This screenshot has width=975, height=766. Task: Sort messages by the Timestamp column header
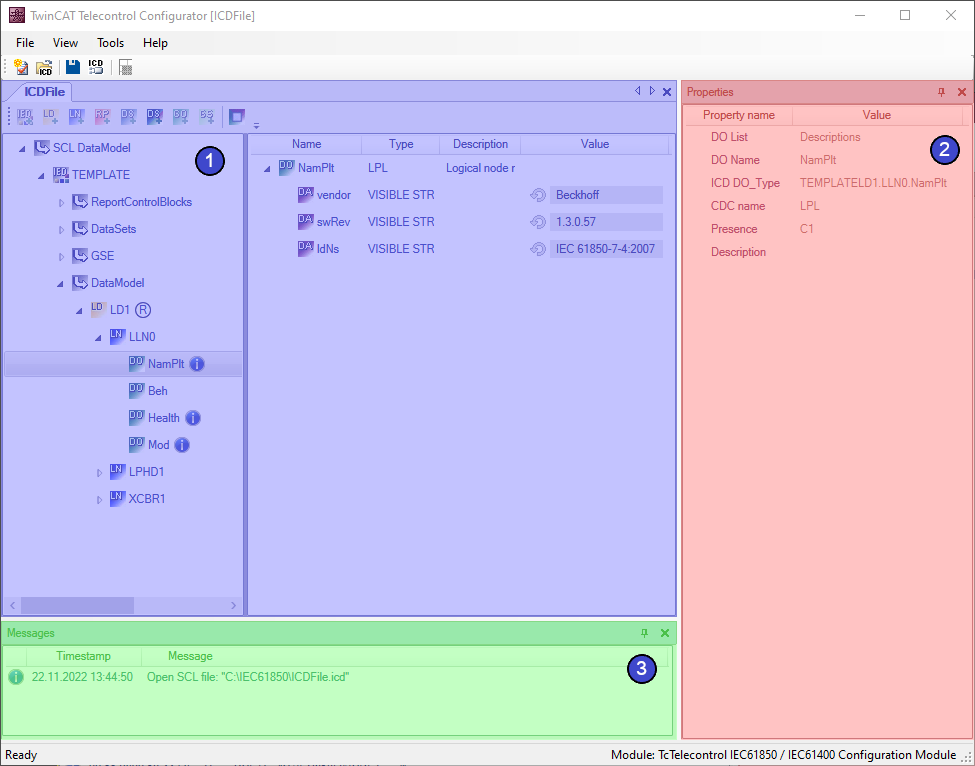(x=83, y=656)
